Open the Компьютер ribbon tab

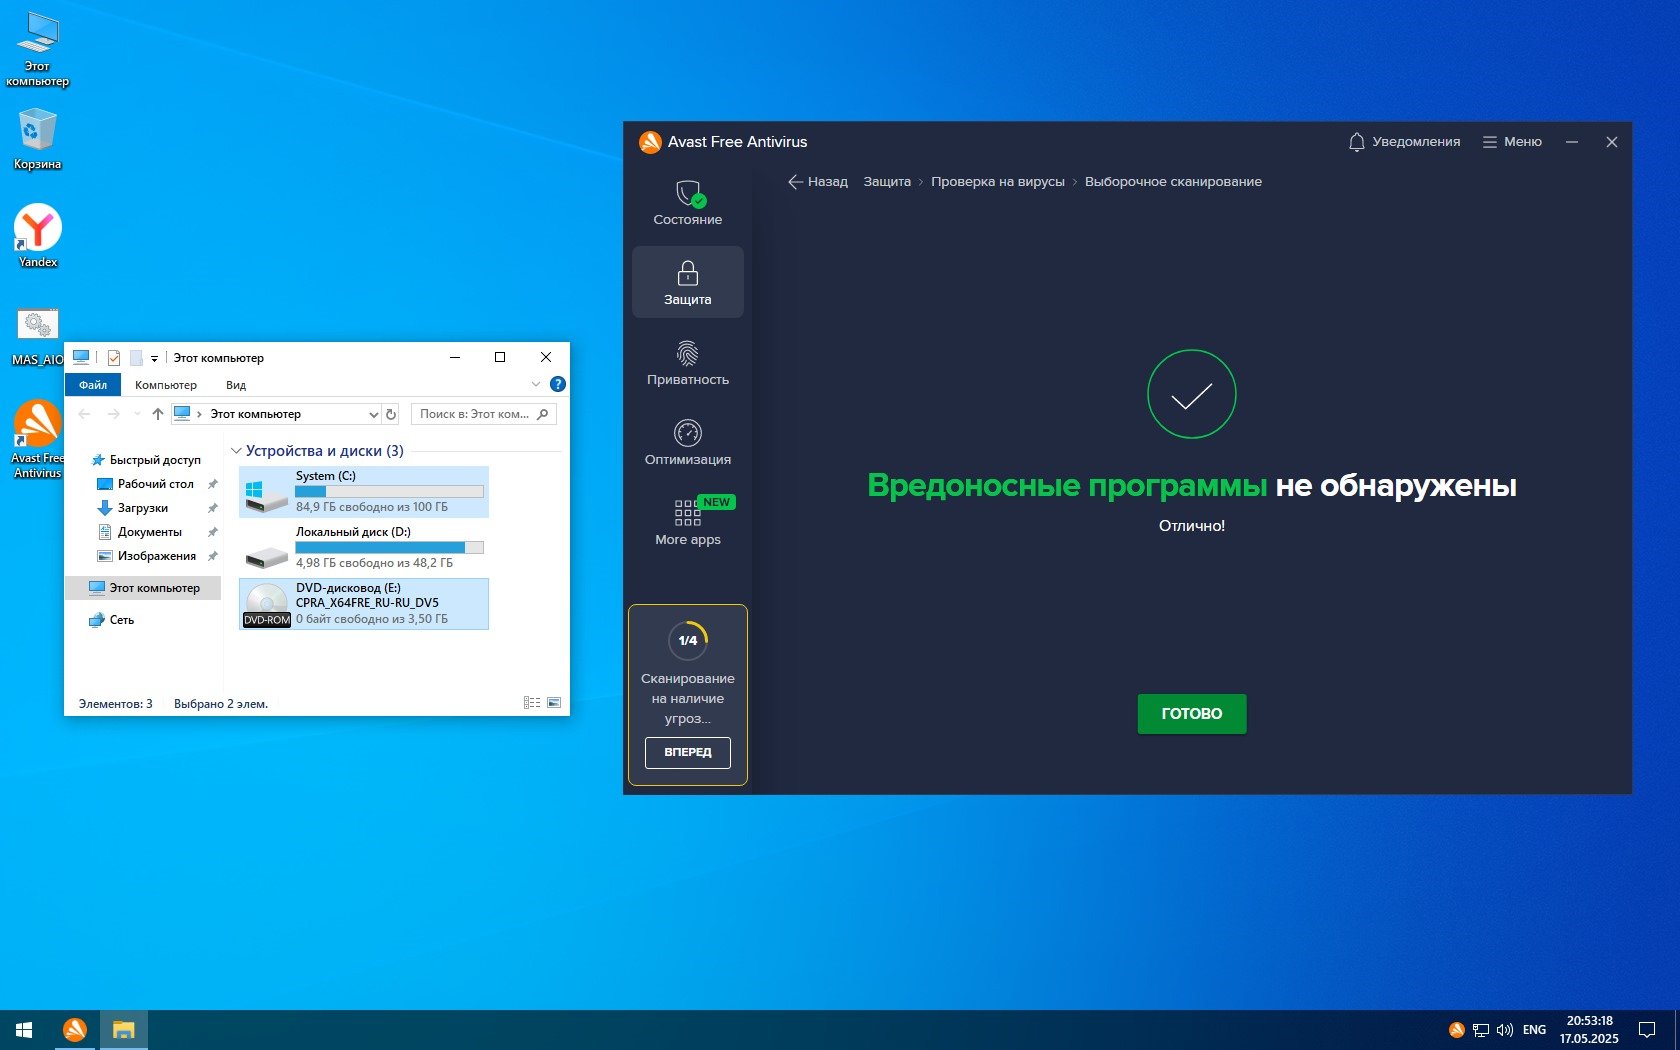pyautogui.click(x=166, y=385)
